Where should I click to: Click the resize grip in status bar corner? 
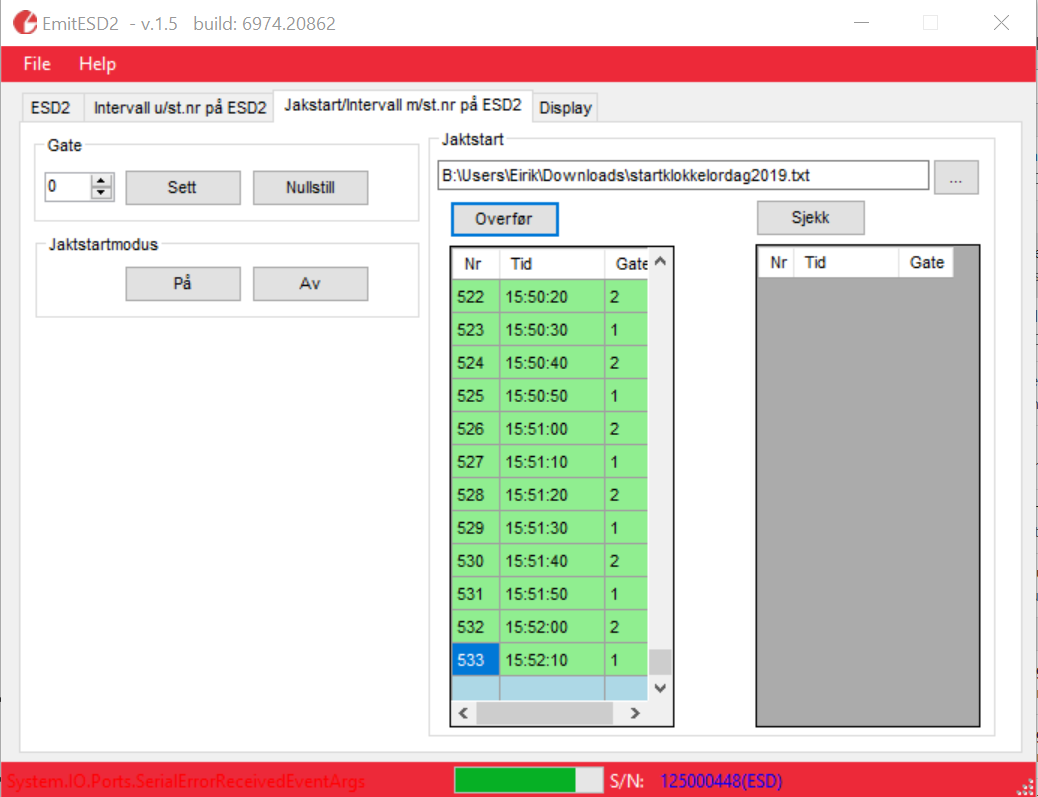(1026, 786)
